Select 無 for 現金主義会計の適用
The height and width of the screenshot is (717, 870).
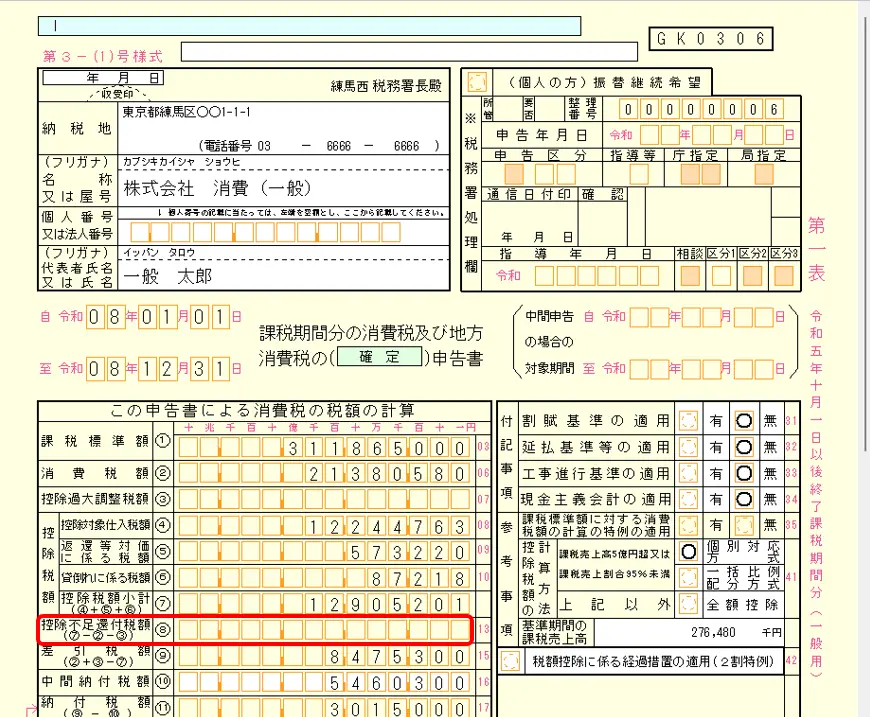tap(744, 499)
